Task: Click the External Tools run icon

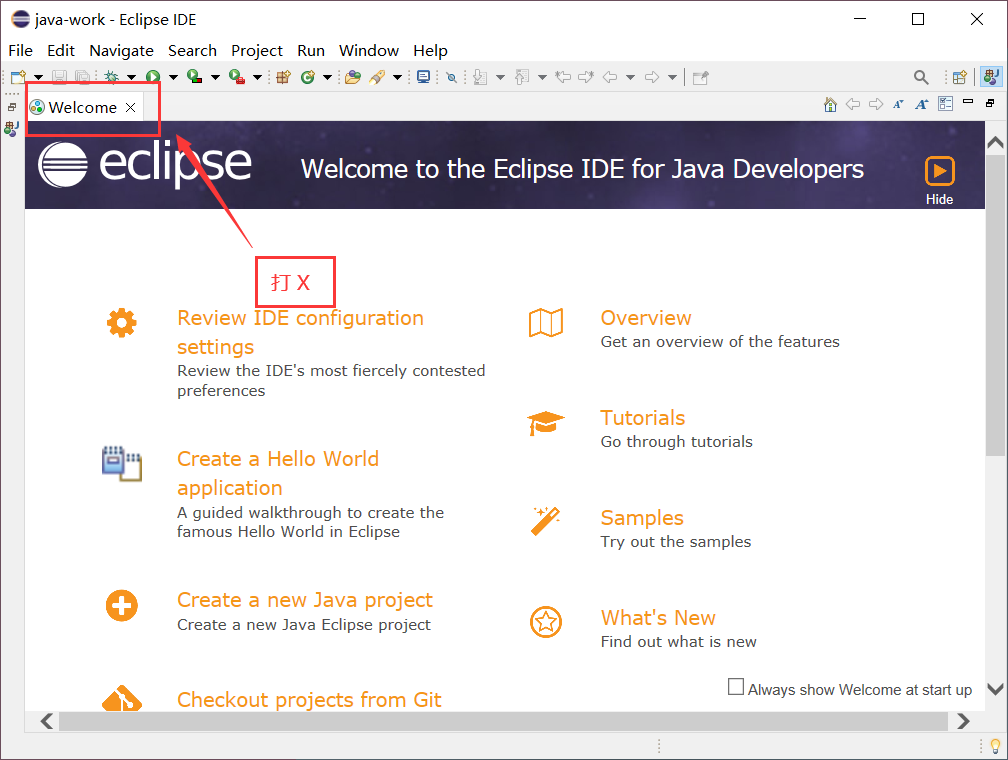Action: [x=237, y=77]
